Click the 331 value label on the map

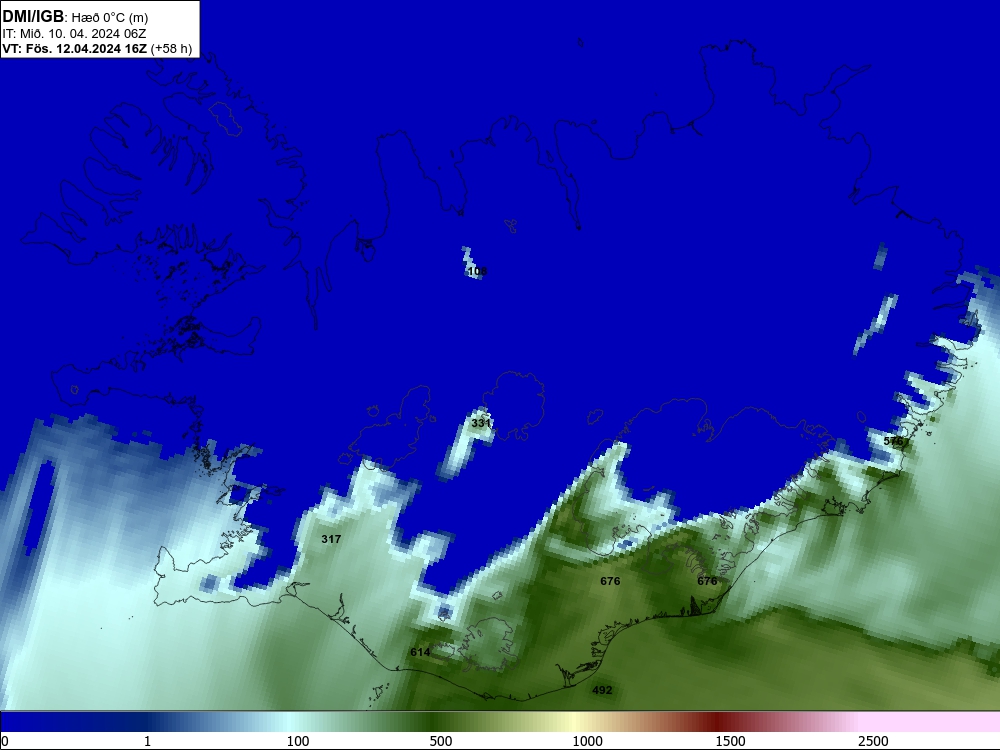click(481, 423)
